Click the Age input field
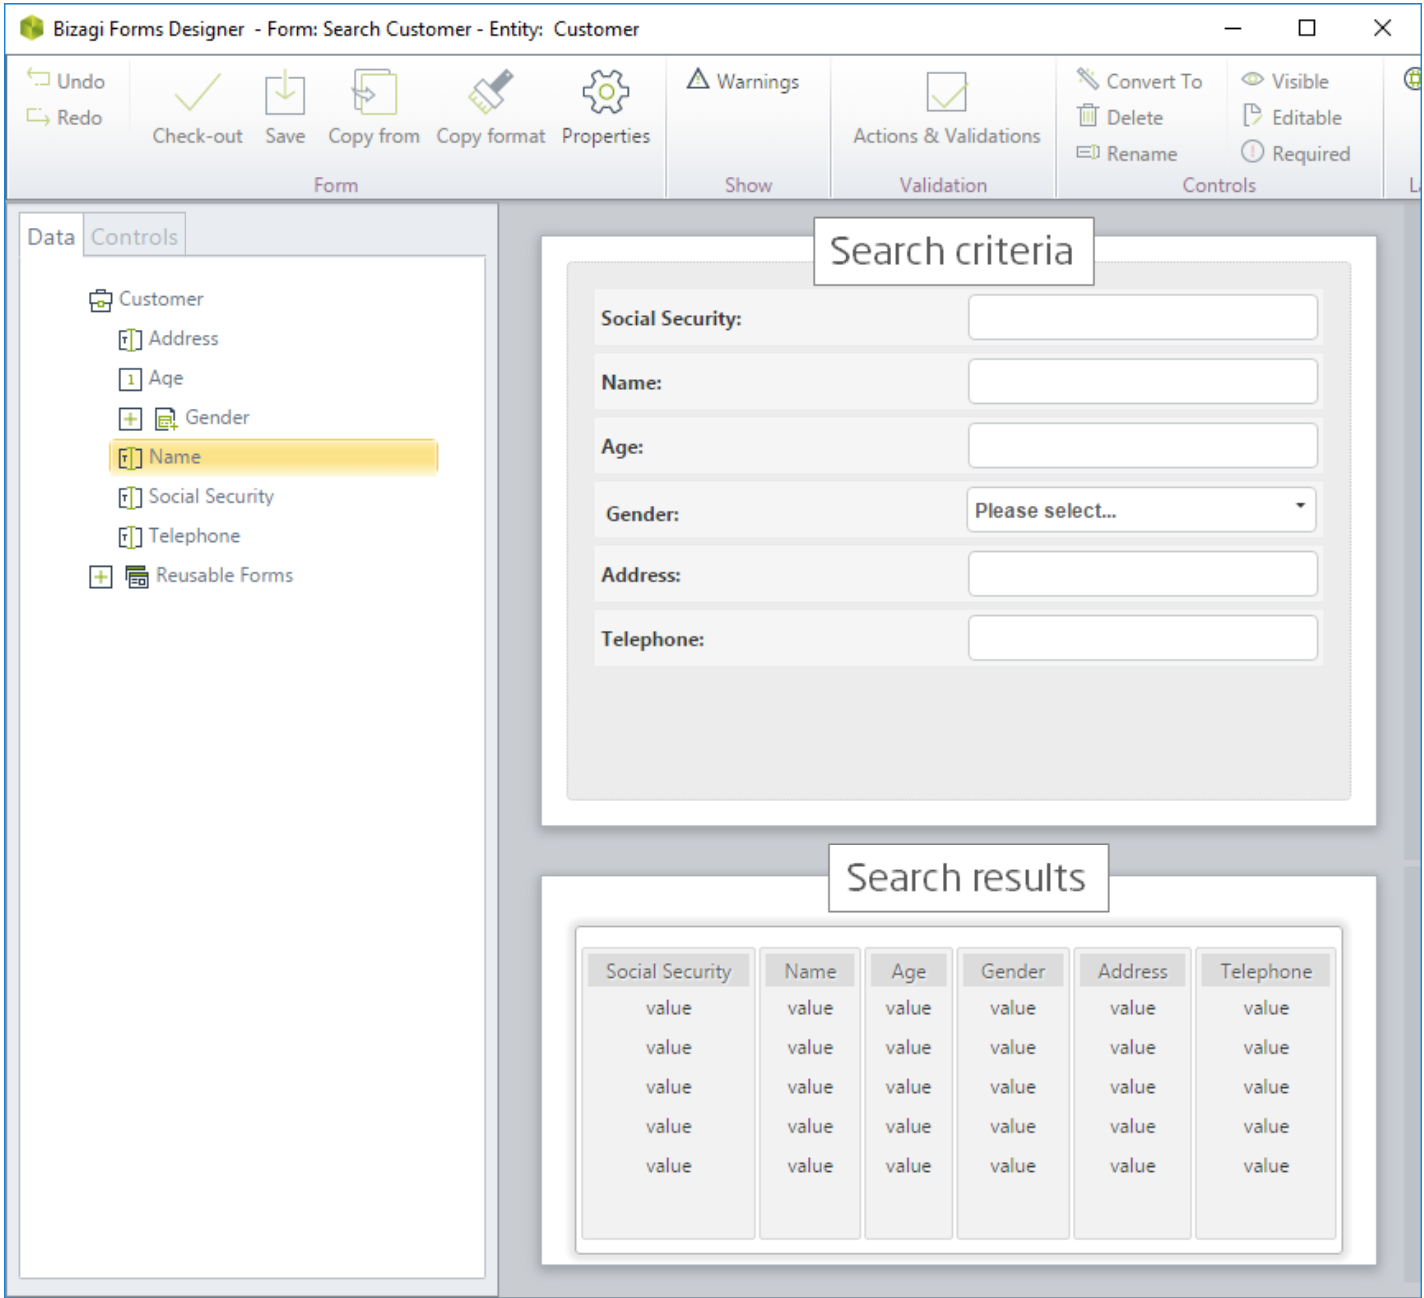Screen dimensions: 1424x1298 [x=1142, y=446]
